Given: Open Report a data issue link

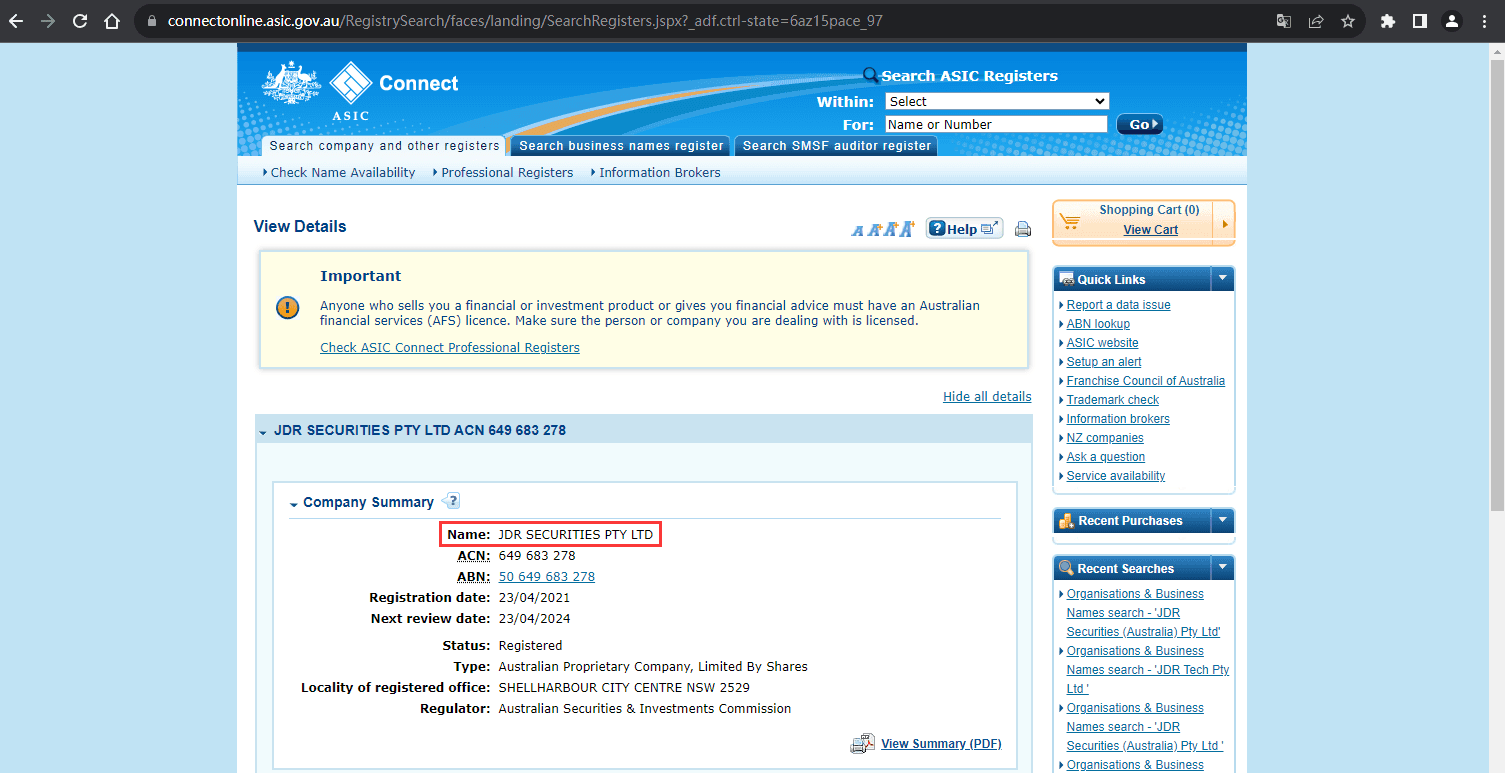Looking at the screenshot, I should (x=1118, y=305).
